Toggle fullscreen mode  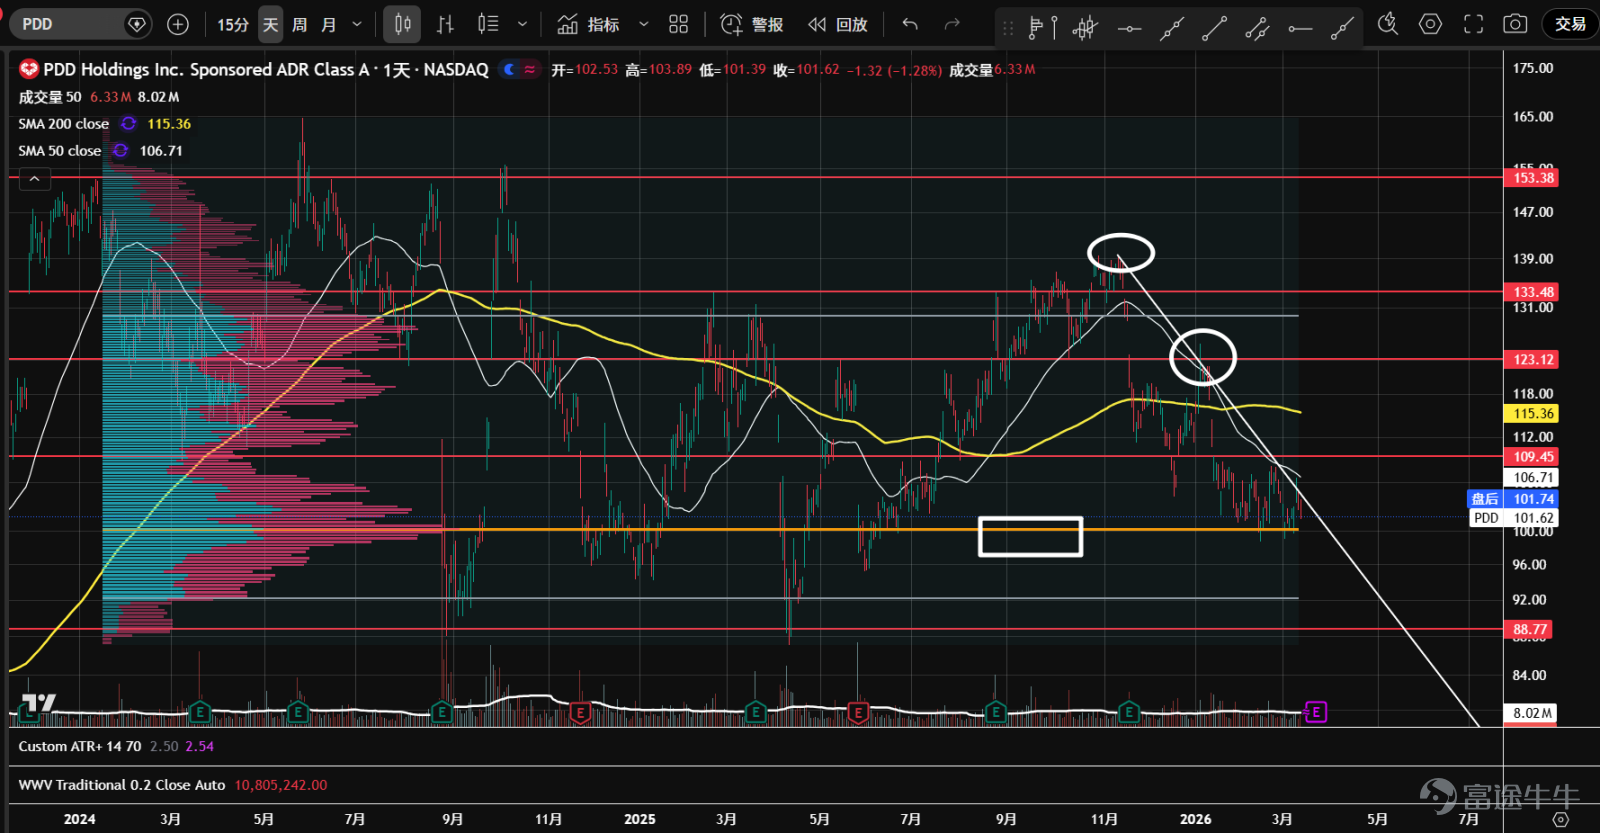coord(1474,24)
